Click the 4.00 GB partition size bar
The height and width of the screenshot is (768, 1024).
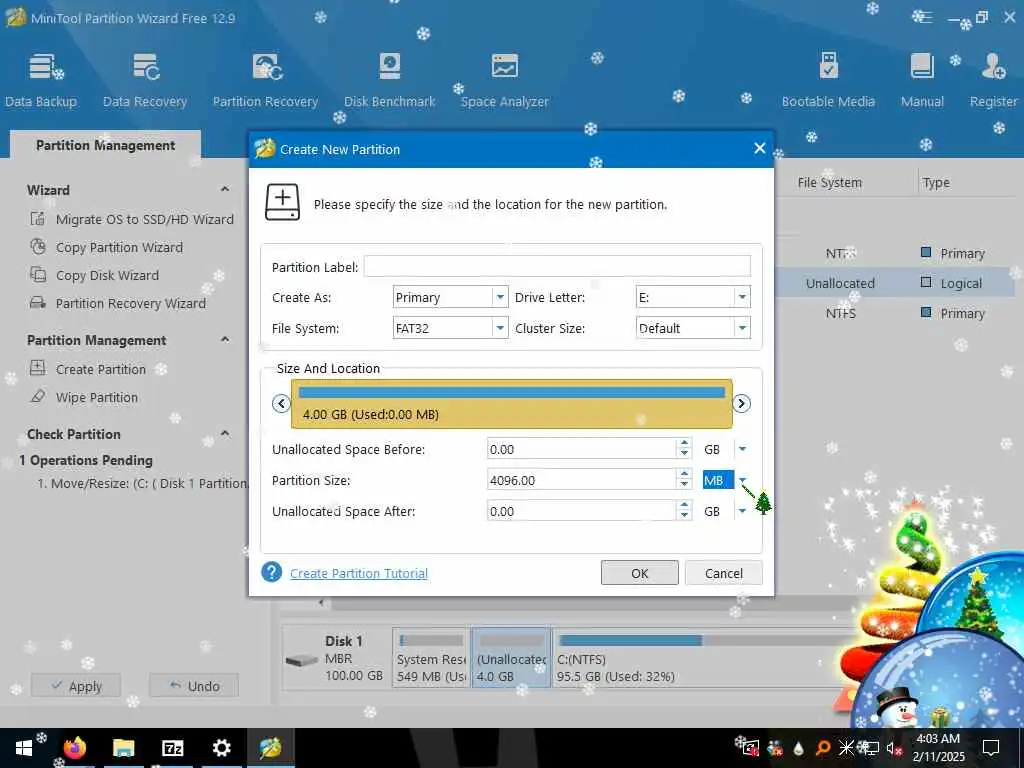click(511, 404)
